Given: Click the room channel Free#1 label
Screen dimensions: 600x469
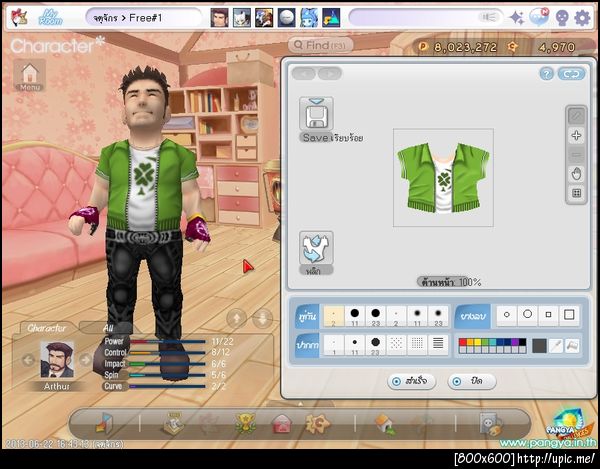Looking at the screenshot, I should click(x=145, y=18).
